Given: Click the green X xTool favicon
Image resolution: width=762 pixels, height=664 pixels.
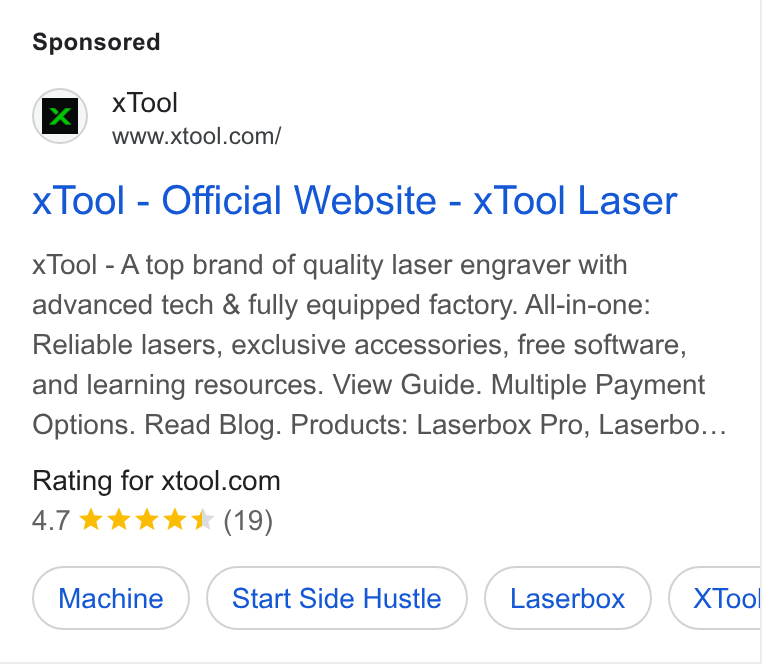Looking at the screenshot, I should pyautogui.click(x=60, y=116).
